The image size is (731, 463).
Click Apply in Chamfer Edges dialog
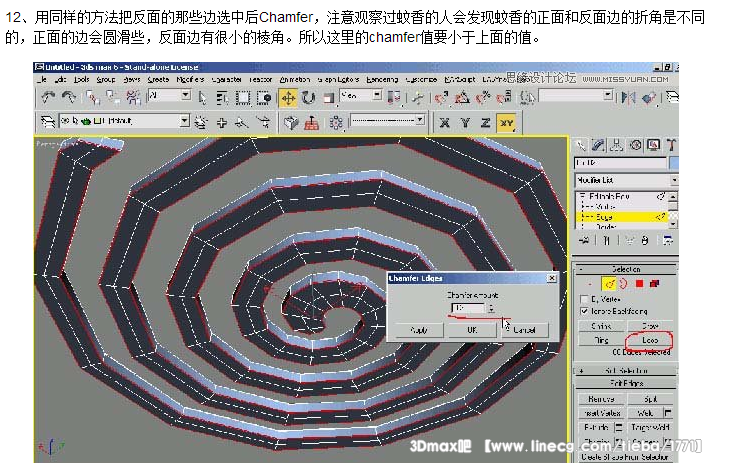click(x=419, y=330)
